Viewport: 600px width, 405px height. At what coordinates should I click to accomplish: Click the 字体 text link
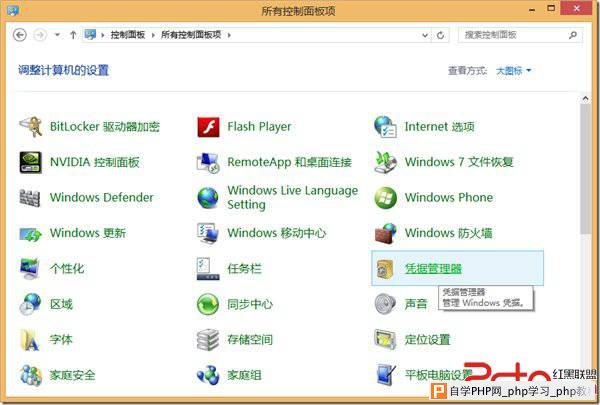(x=61, y=340)
